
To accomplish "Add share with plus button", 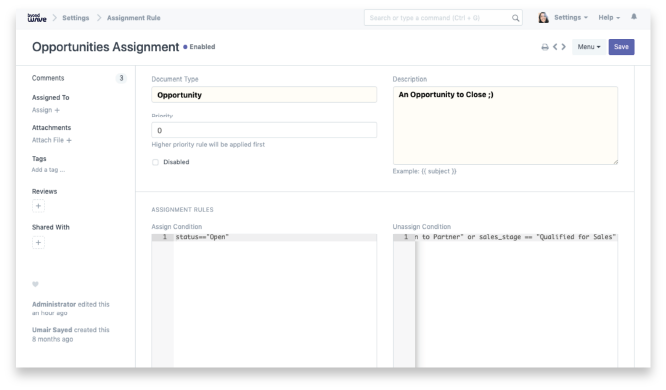I will coord(38,243).
